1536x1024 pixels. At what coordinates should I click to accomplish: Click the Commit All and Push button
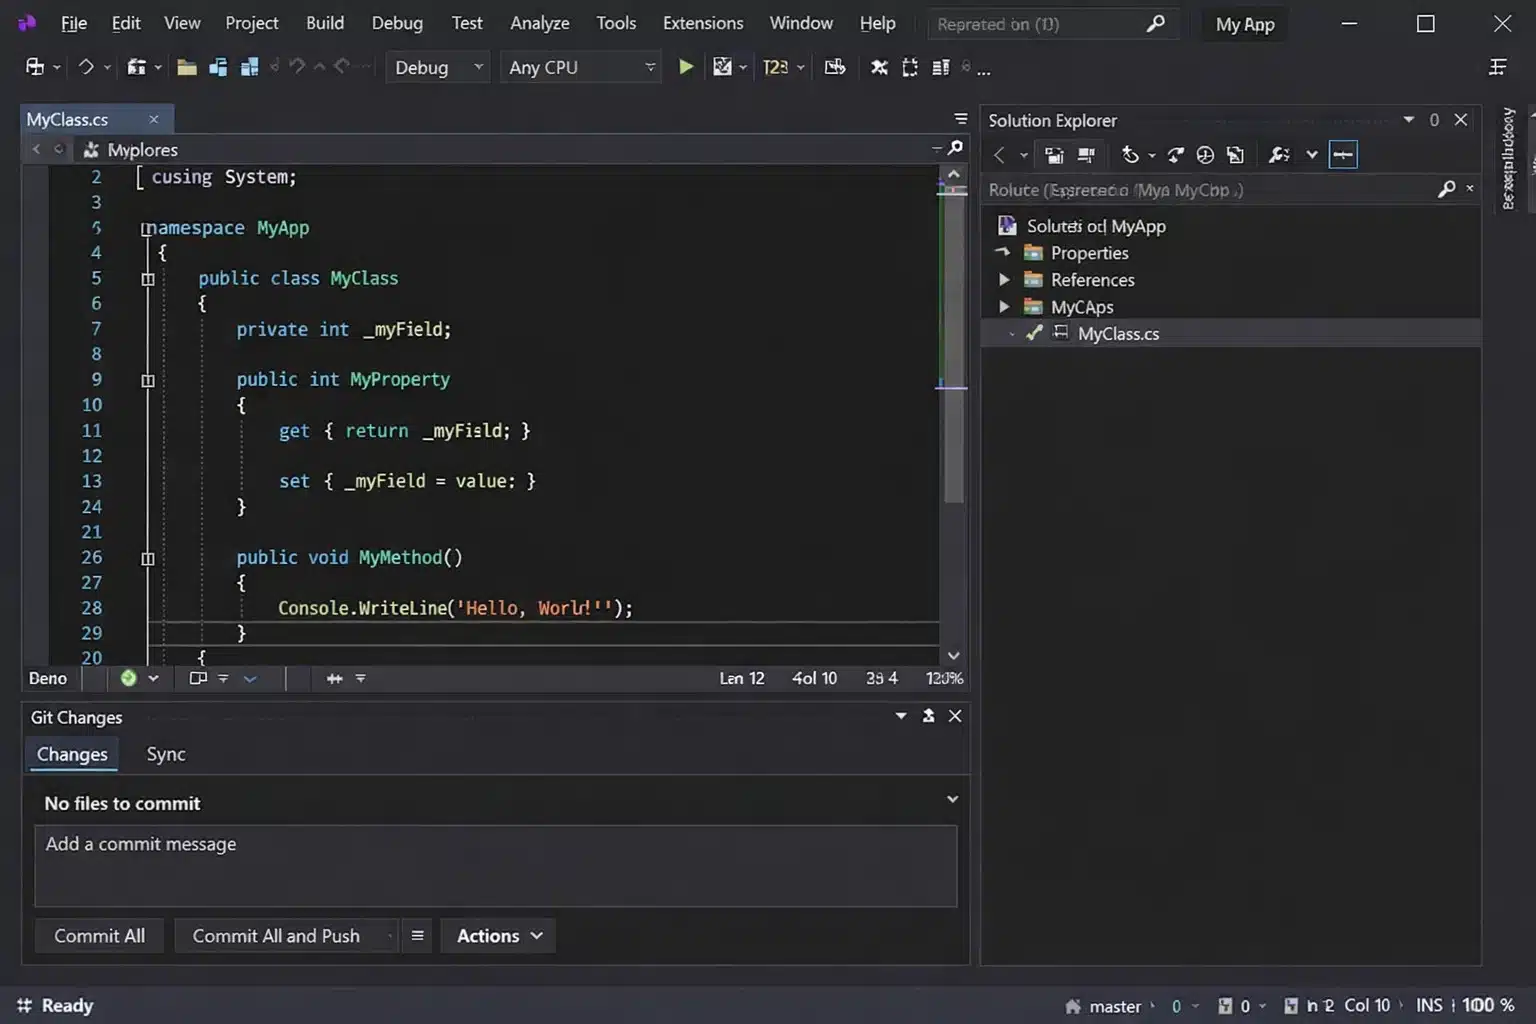tap(276, 935)
